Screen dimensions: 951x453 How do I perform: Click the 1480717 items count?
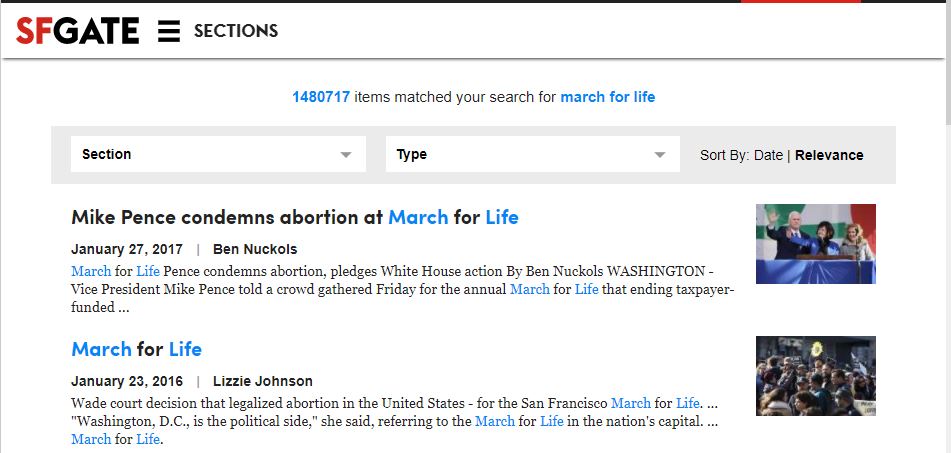coord(321,97)
